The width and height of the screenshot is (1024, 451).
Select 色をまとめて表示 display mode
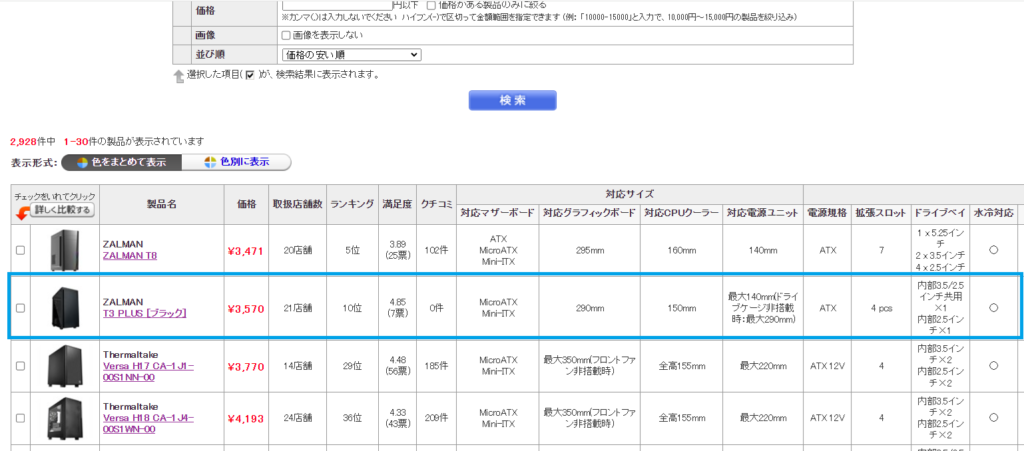point(121,162)
